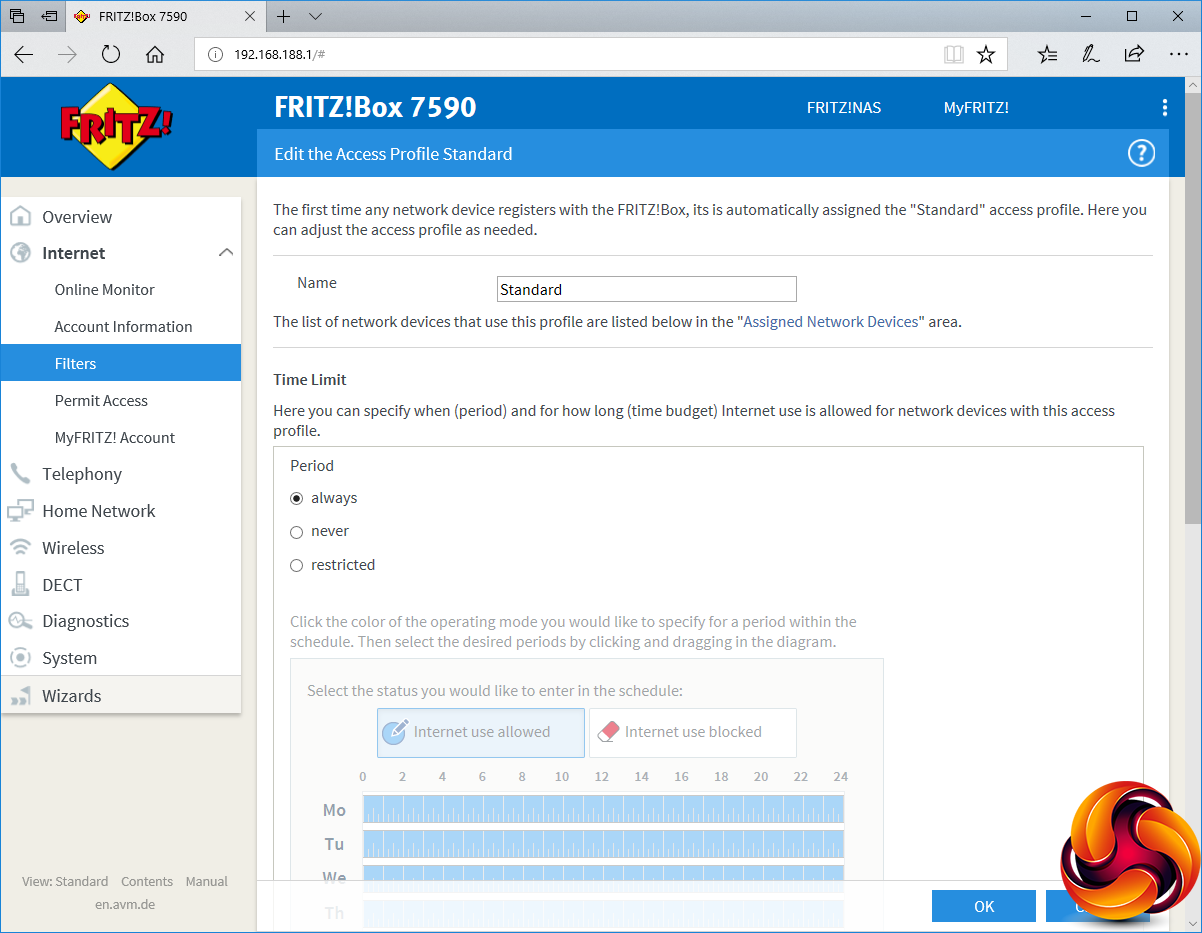Viewport: 1202px width, 933px height.
Task: Click the FRITZ! logo
Action: 117,125
